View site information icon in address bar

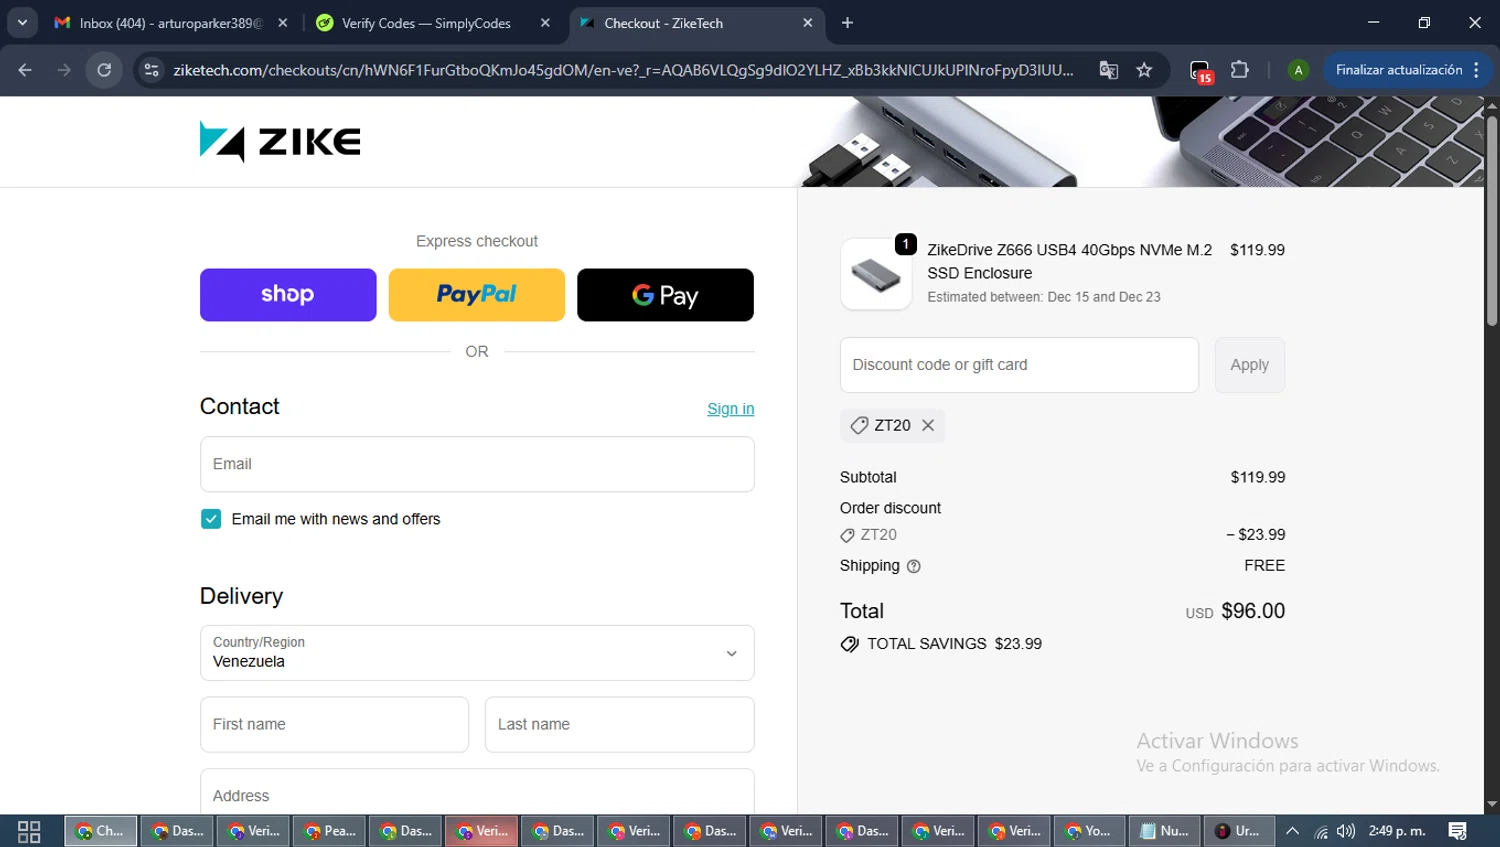point(151,70)
